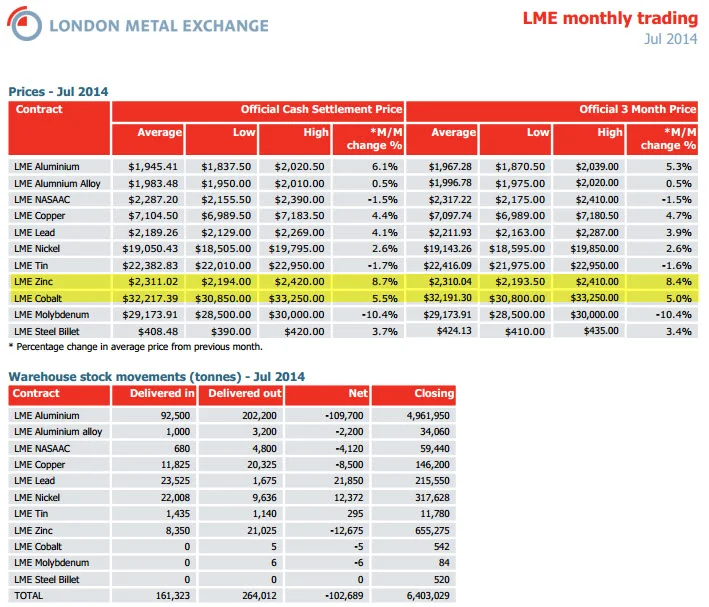Click Nickel closing stock 317,628
This screenshot has height=607, width=709.
tap(433, 498)
